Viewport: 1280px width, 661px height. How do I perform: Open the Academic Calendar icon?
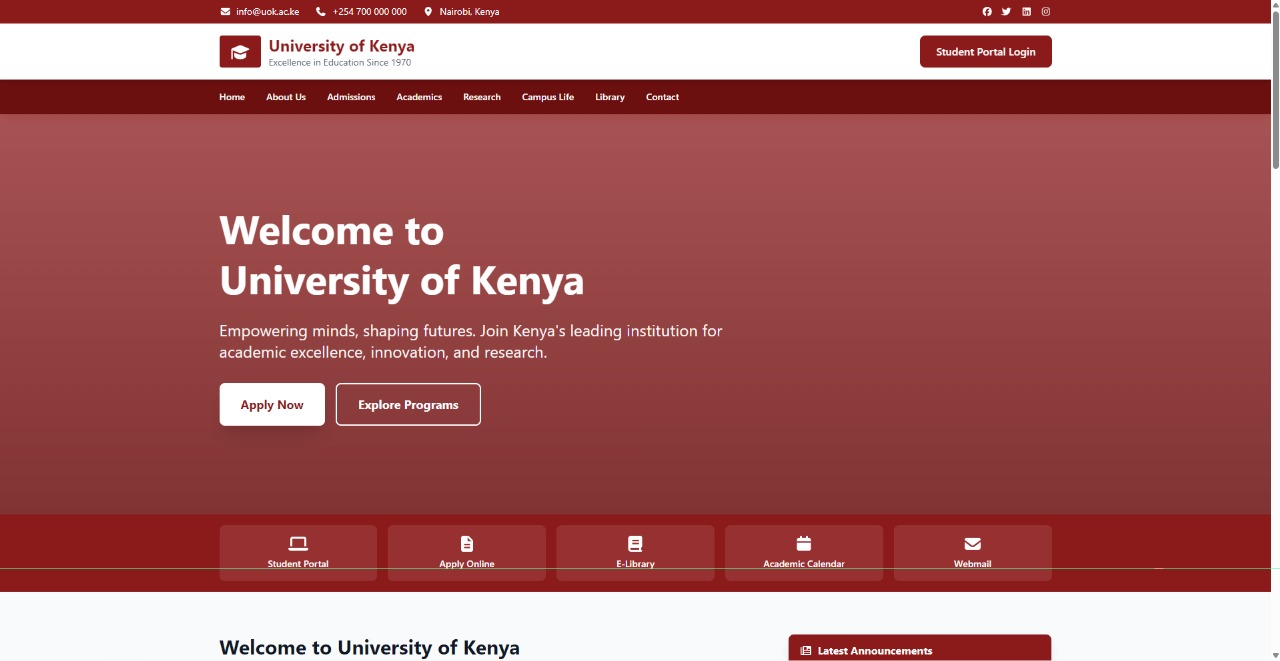pyautogui.click(x=803, y=543)
